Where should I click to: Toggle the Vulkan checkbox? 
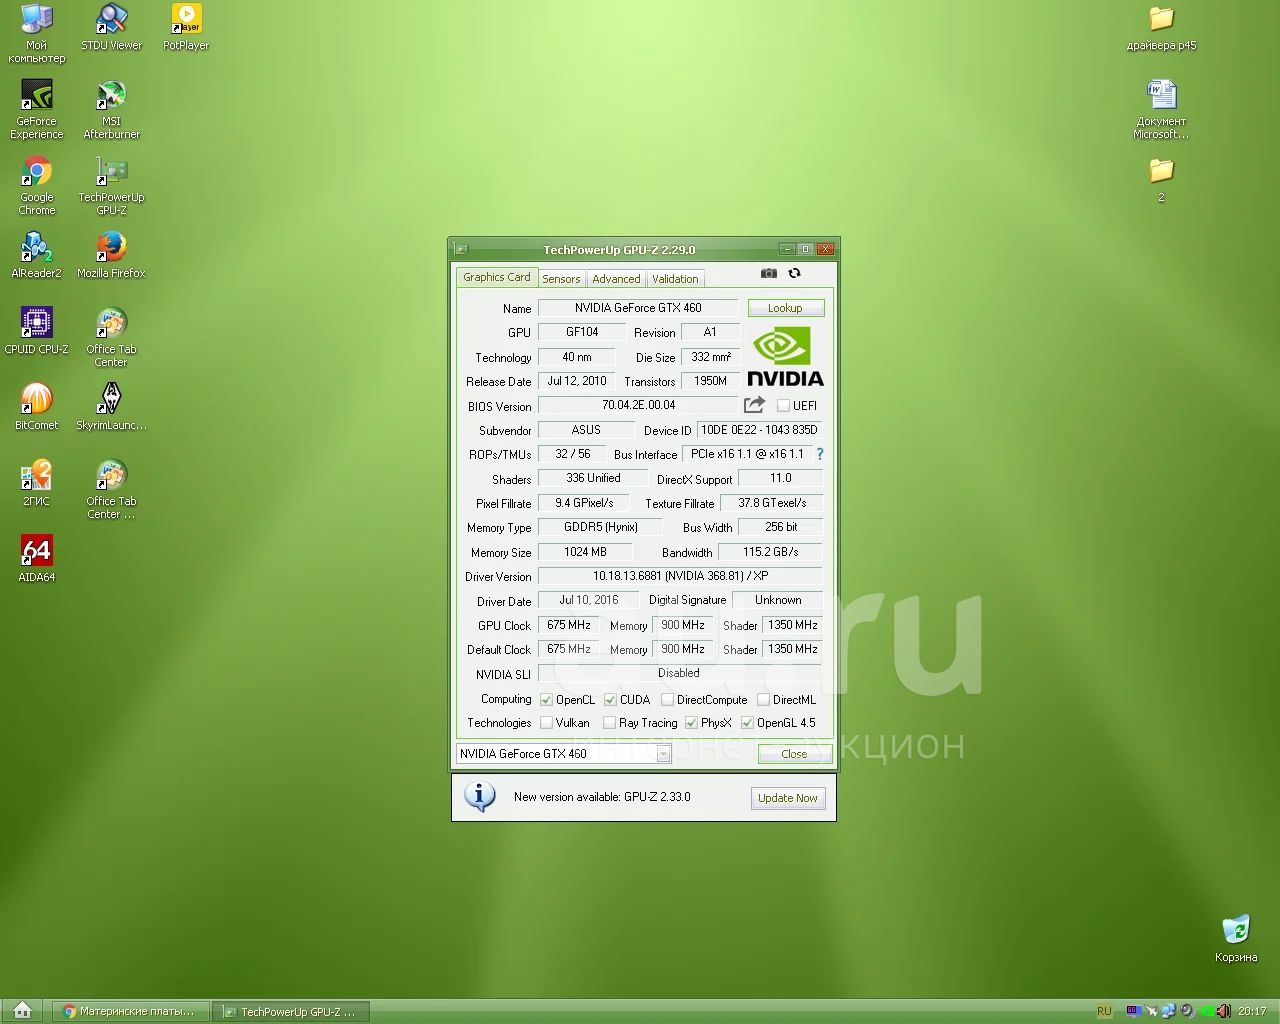546,723
